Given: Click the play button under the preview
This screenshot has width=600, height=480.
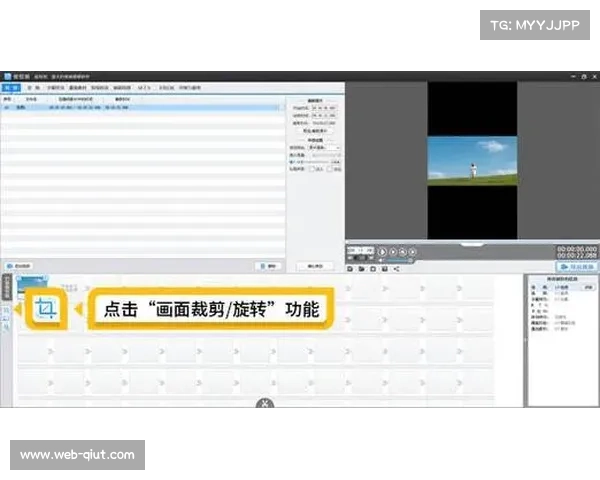Looking at the screenshot, I should pos(382,252).
